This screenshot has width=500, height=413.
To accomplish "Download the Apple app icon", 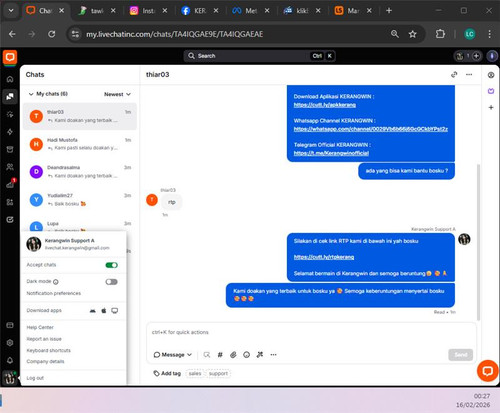I will 104,311.
